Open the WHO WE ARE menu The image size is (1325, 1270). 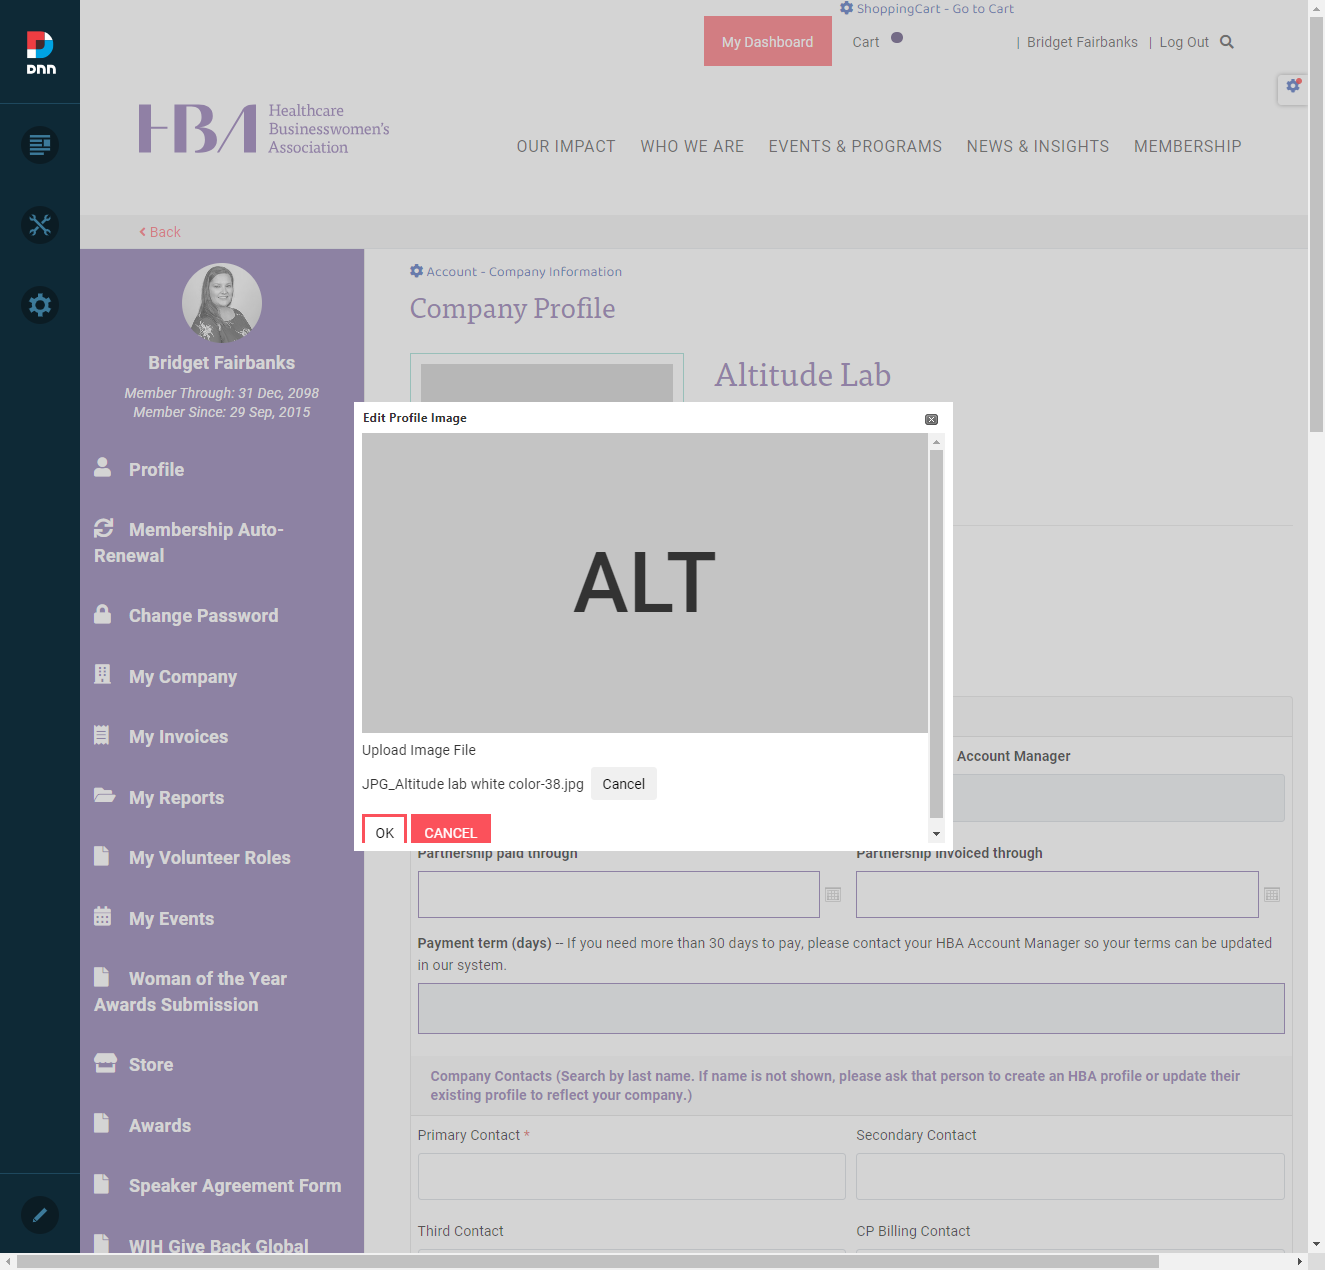point(692,146)
